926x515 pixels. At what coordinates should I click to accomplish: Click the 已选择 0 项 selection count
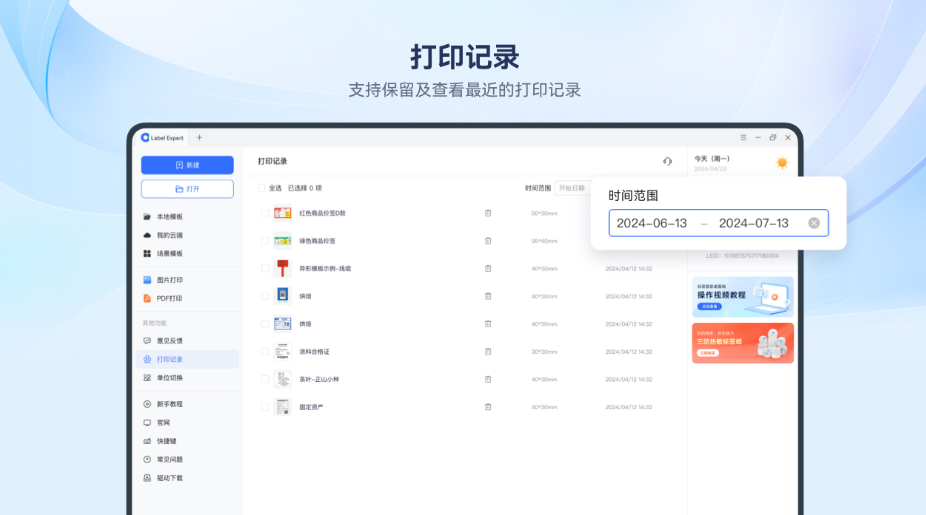[305, 188]
